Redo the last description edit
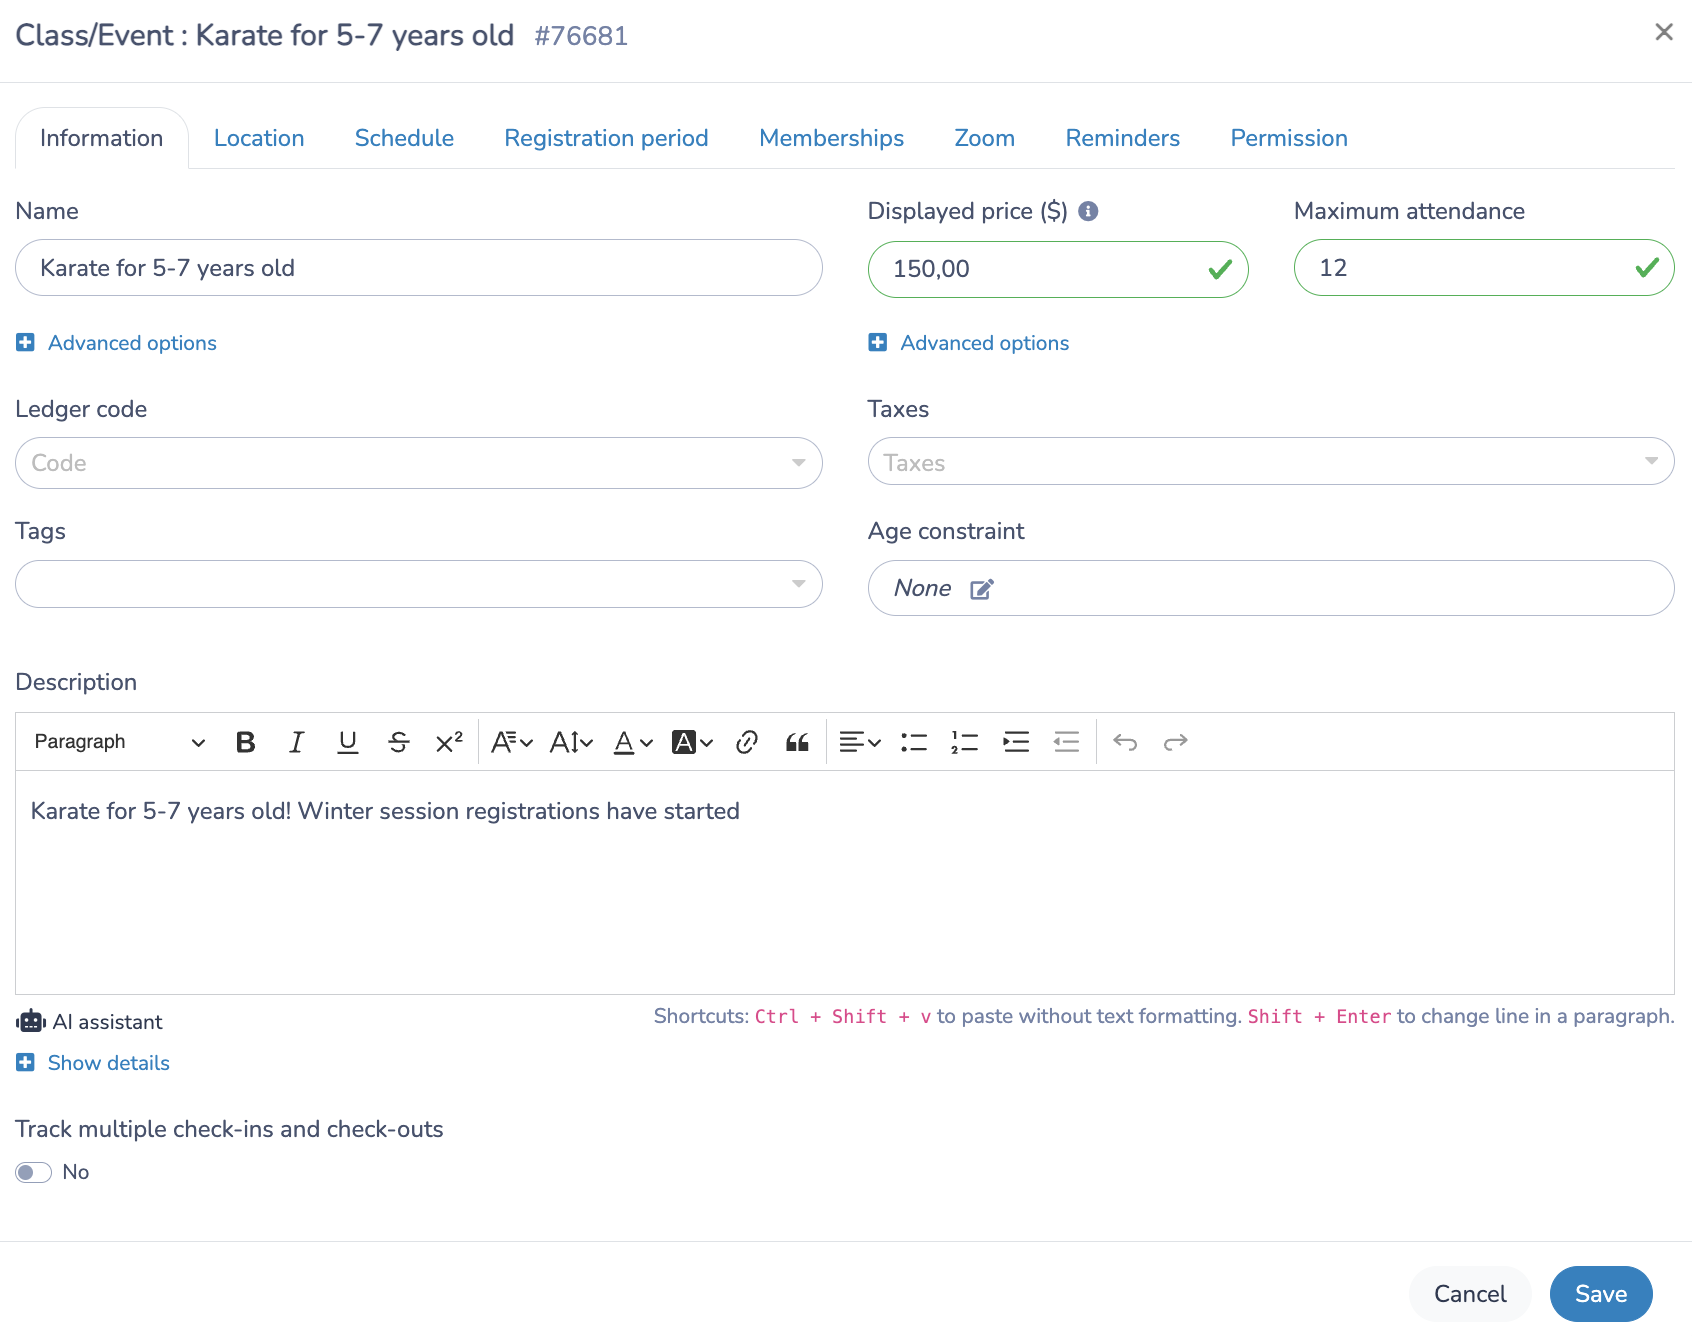Image resolution: width=1692 pixels, height=1336 pixels. 1176,742
